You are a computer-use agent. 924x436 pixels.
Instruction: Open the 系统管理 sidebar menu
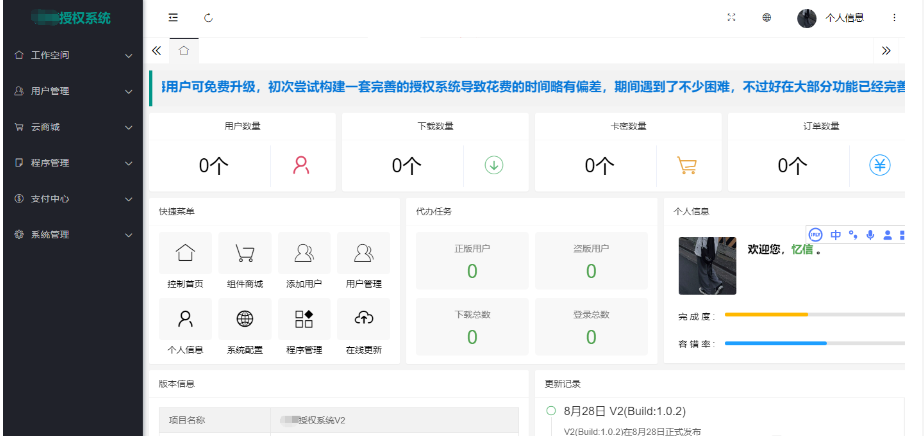pos(73,234)
